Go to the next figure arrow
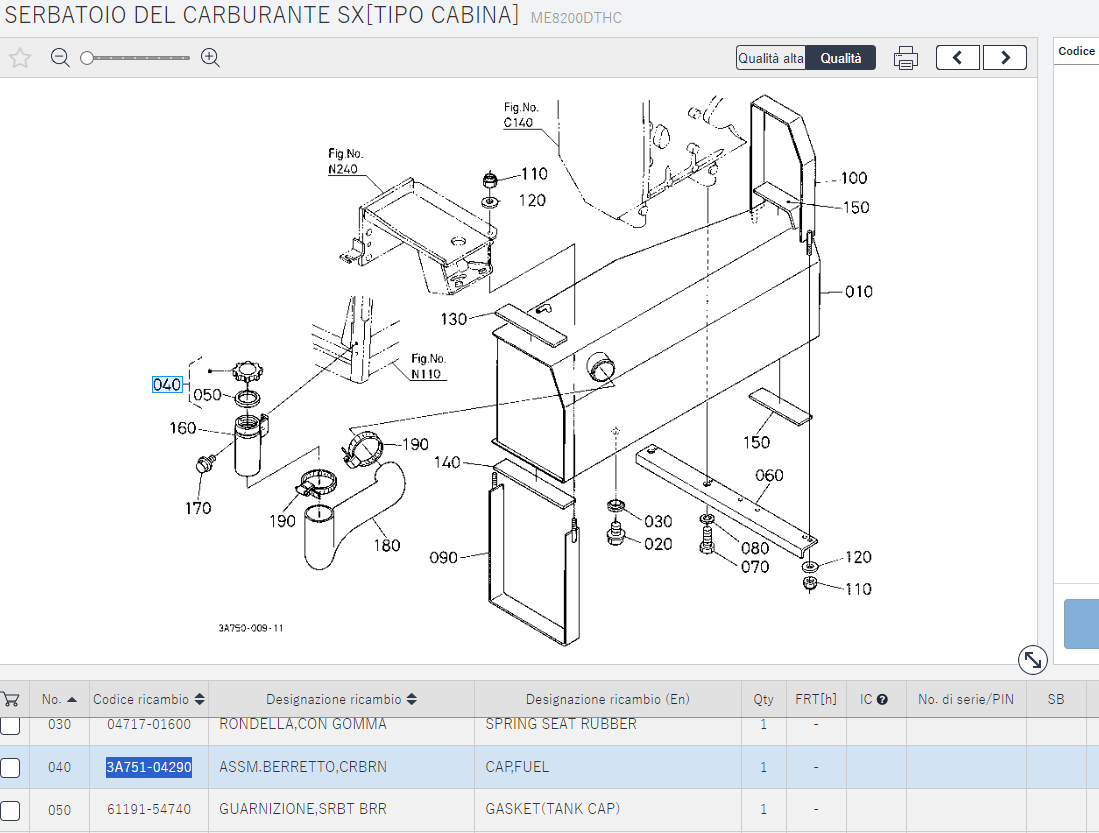This screenshot has height=833, width=1099. click(x=1005, y=58)
